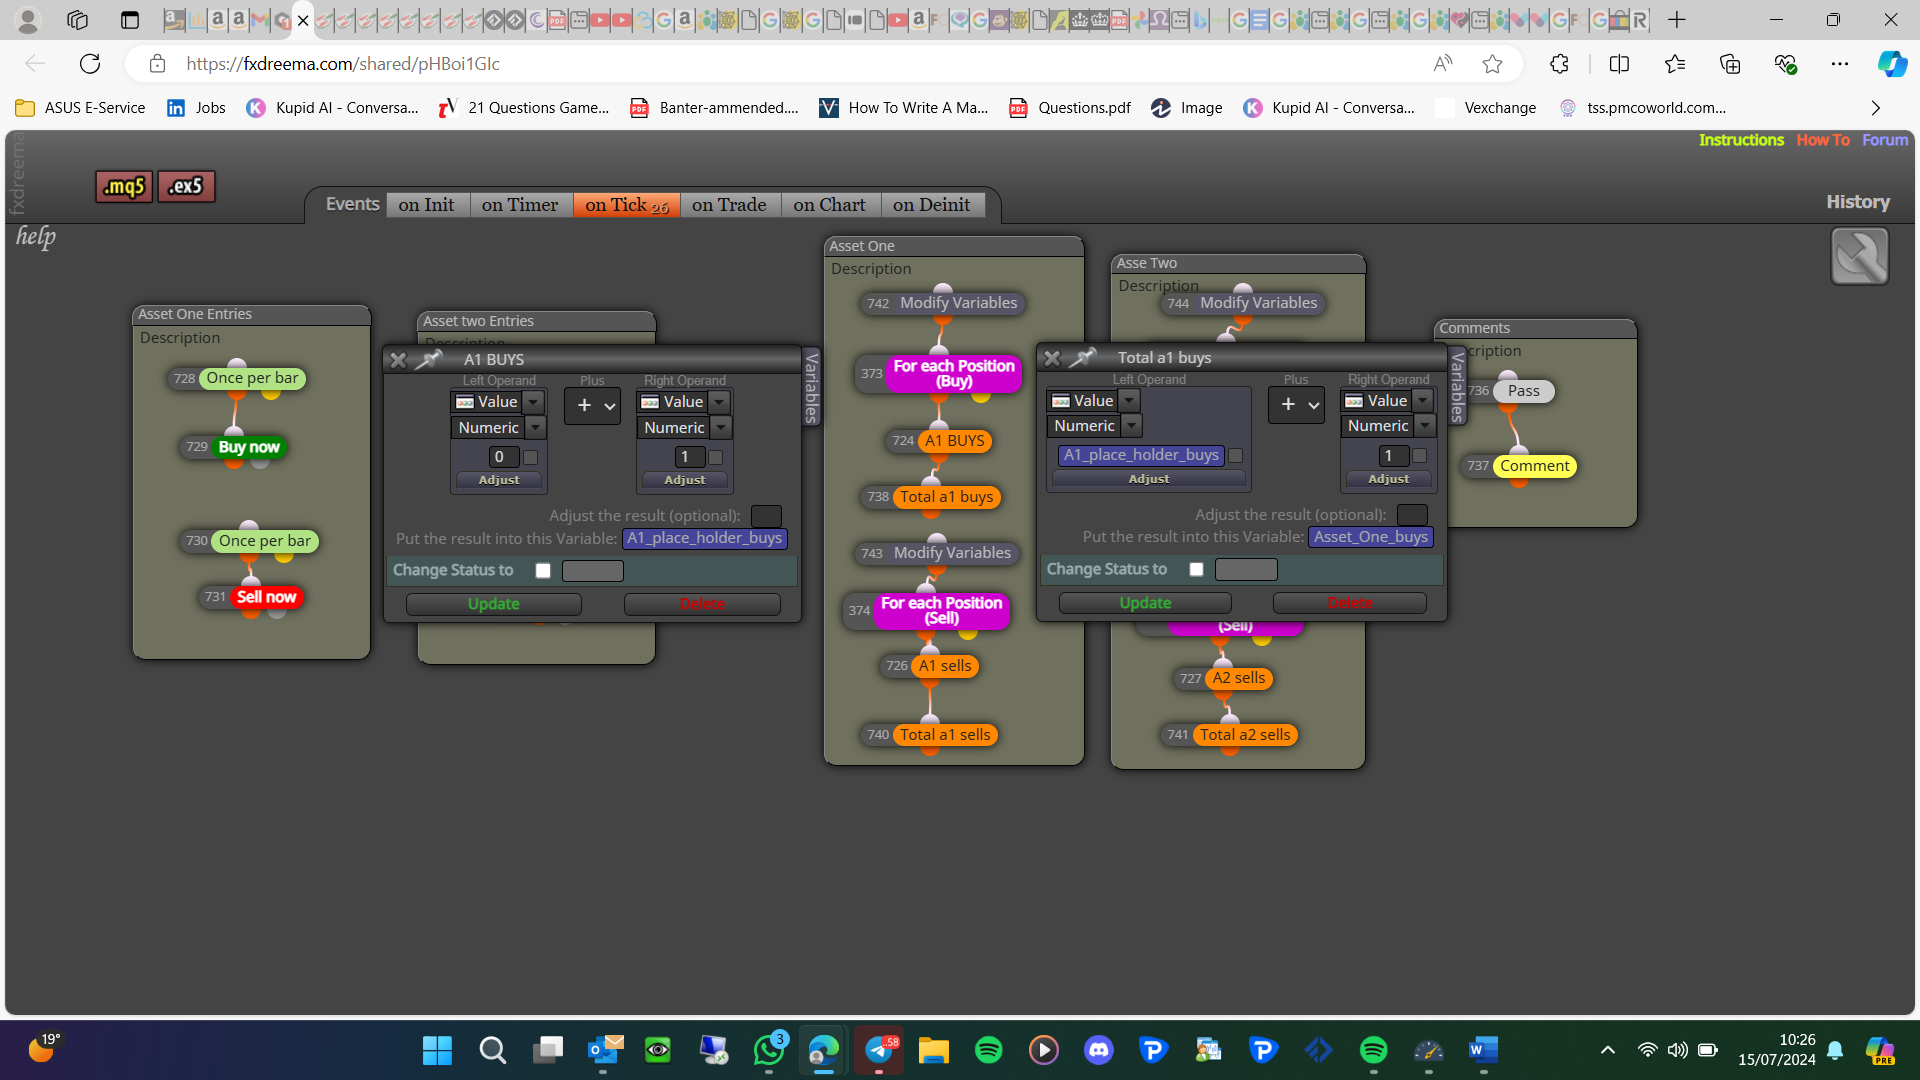
Task: Select the Buy now block
Action: click(249, 447)
